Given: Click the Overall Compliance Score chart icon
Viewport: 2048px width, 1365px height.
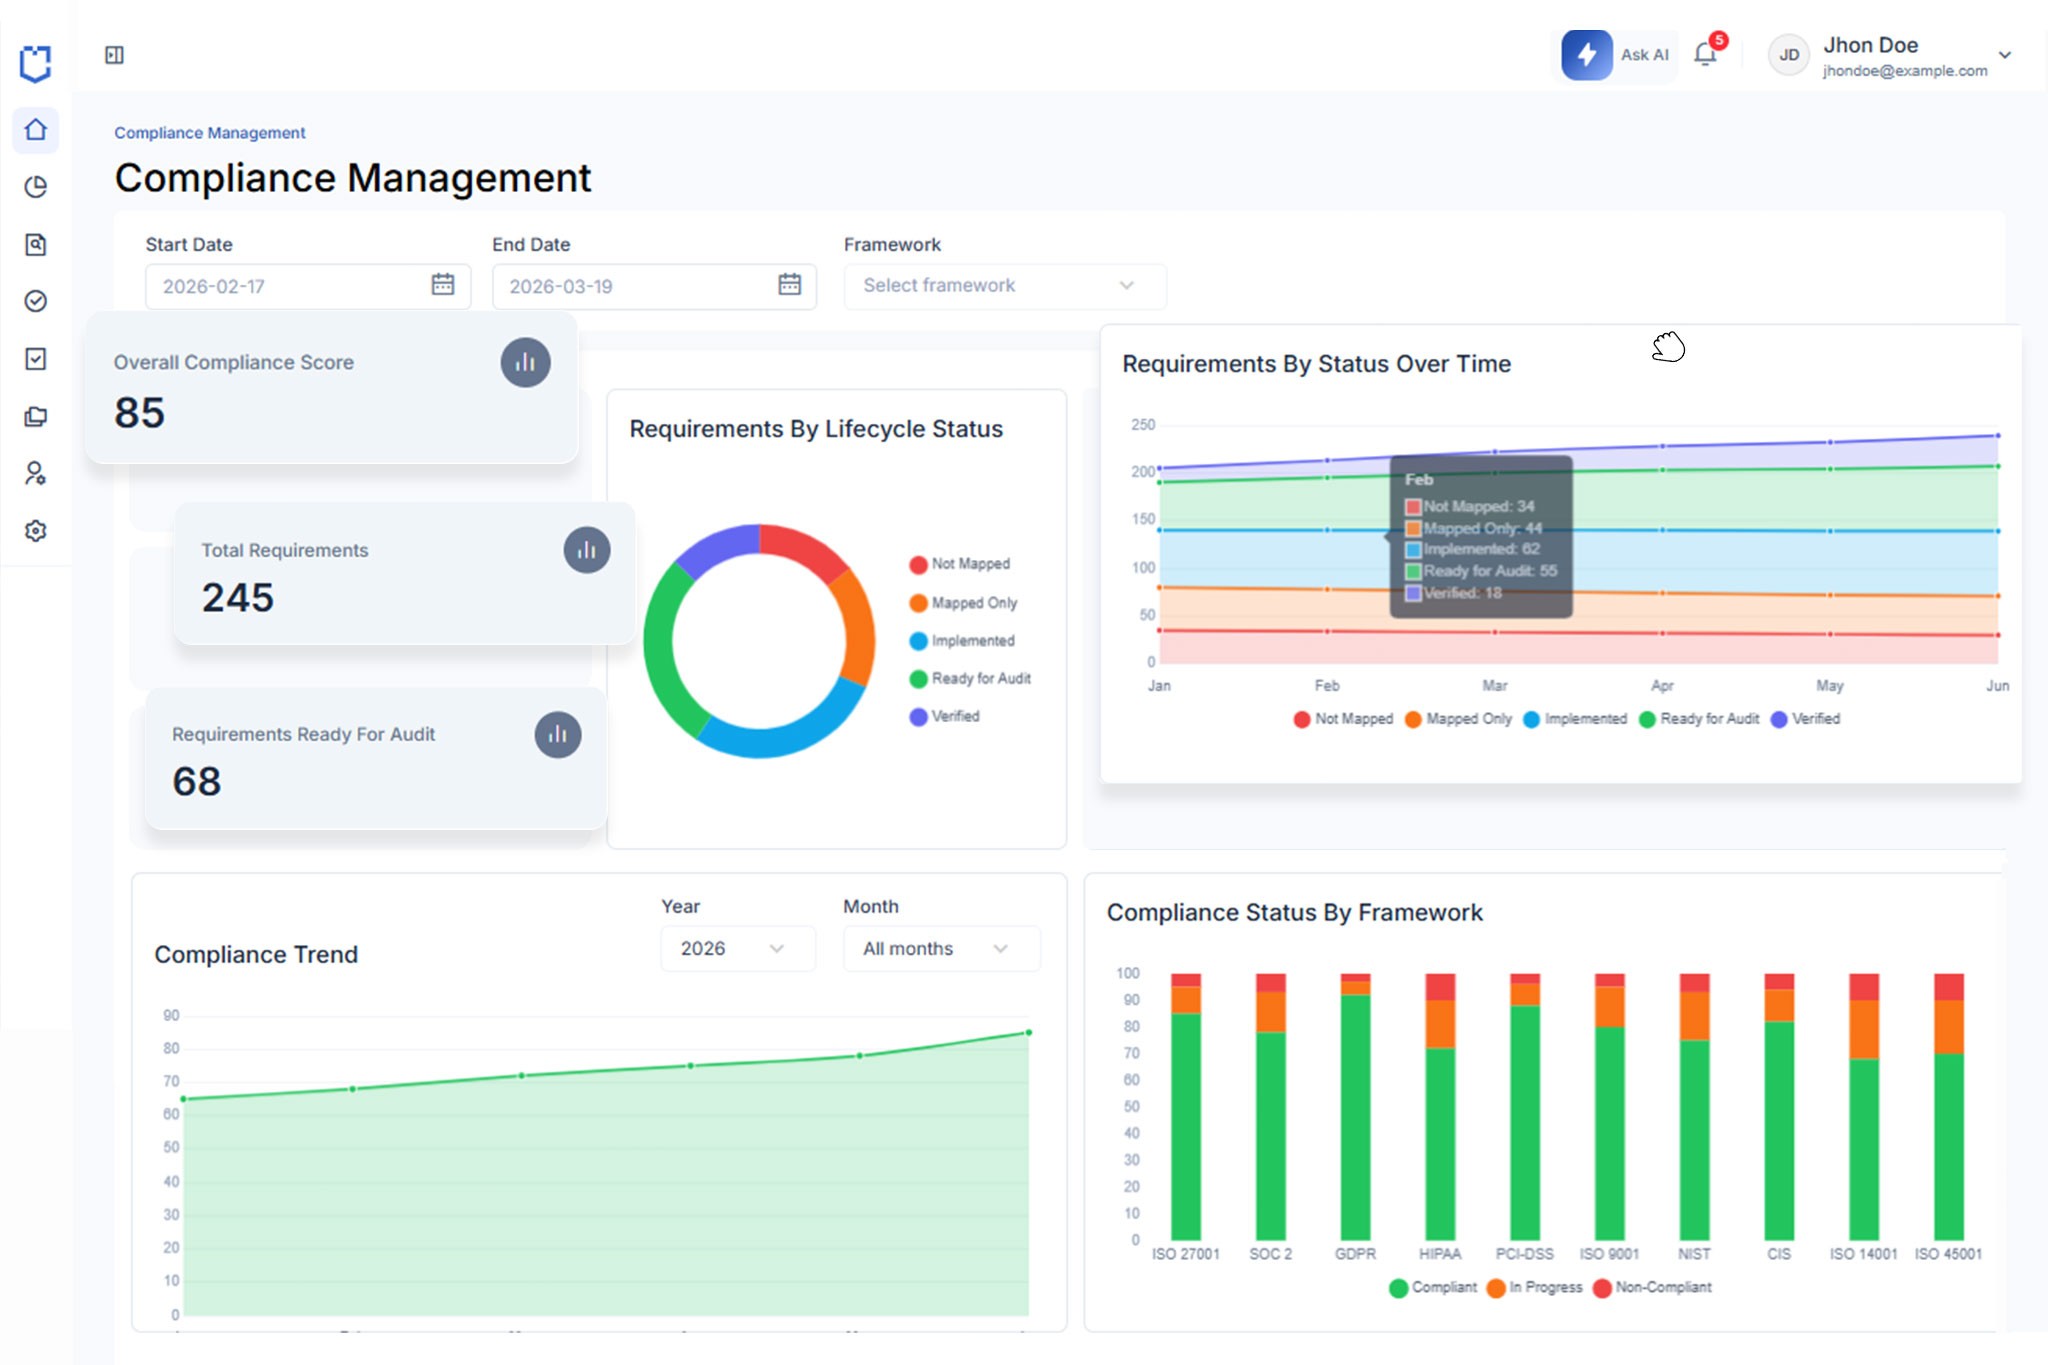Looking at the screenshot, I should pyautogui.click(x=525, y=363).
